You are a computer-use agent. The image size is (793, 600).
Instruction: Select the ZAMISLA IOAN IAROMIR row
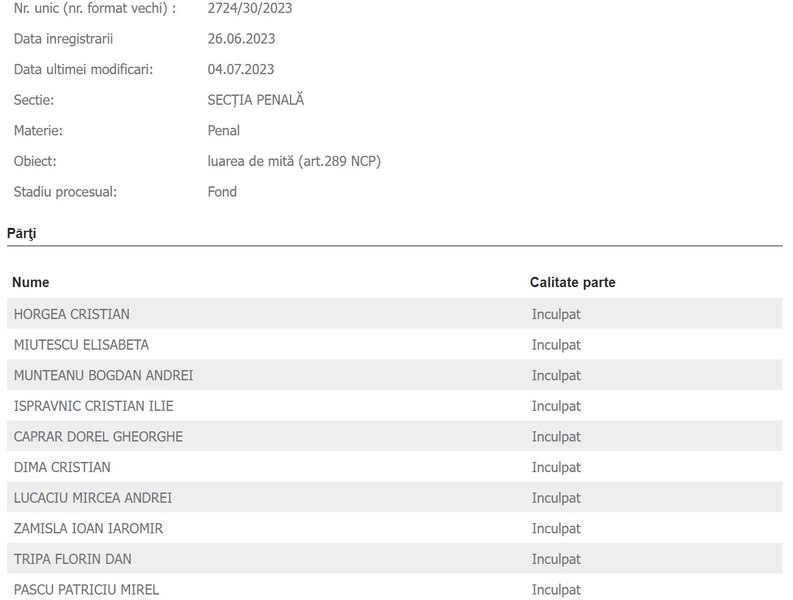[x=394, y=528]
